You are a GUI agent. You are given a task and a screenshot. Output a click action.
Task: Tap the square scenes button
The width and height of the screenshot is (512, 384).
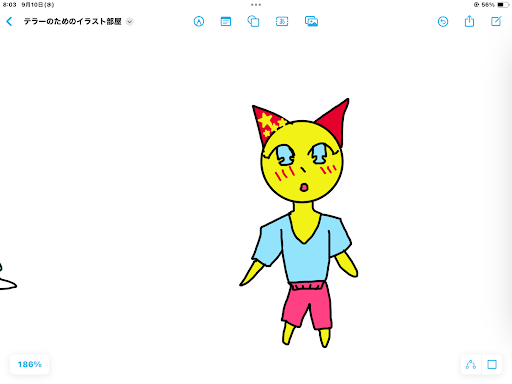click(x=492, y=364)
